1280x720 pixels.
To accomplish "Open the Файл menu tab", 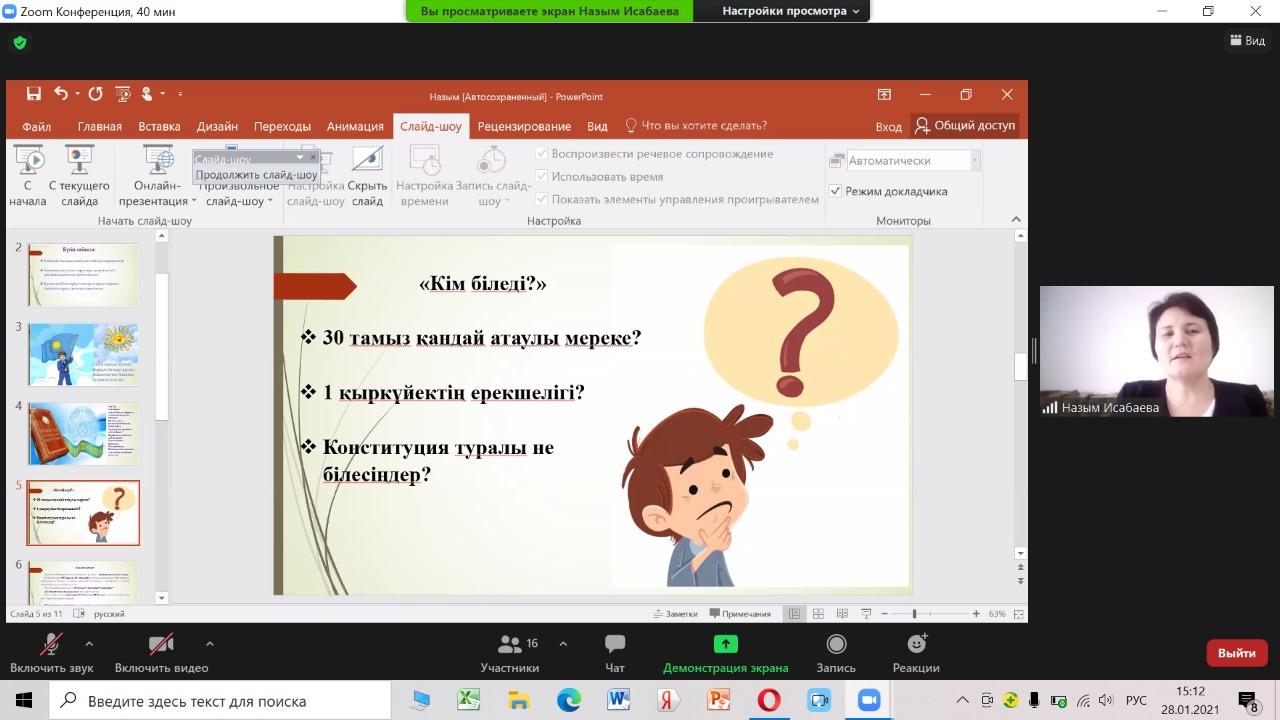I will 37,126.
